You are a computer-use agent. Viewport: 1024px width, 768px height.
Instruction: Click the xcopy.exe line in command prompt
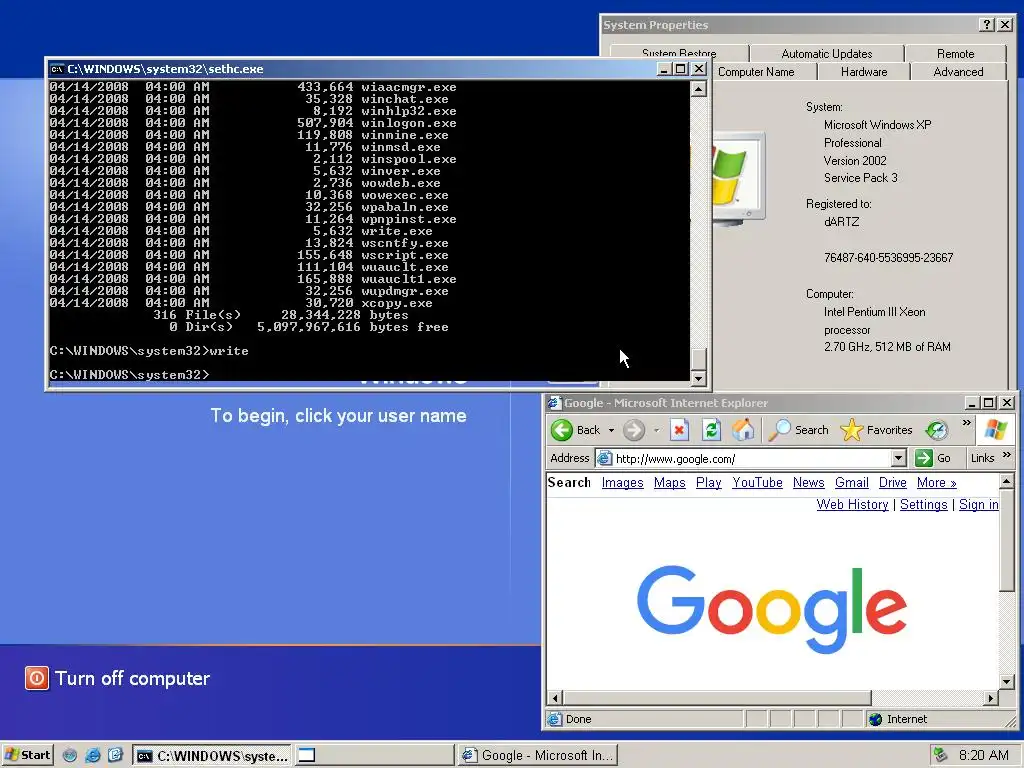[241, 303]
